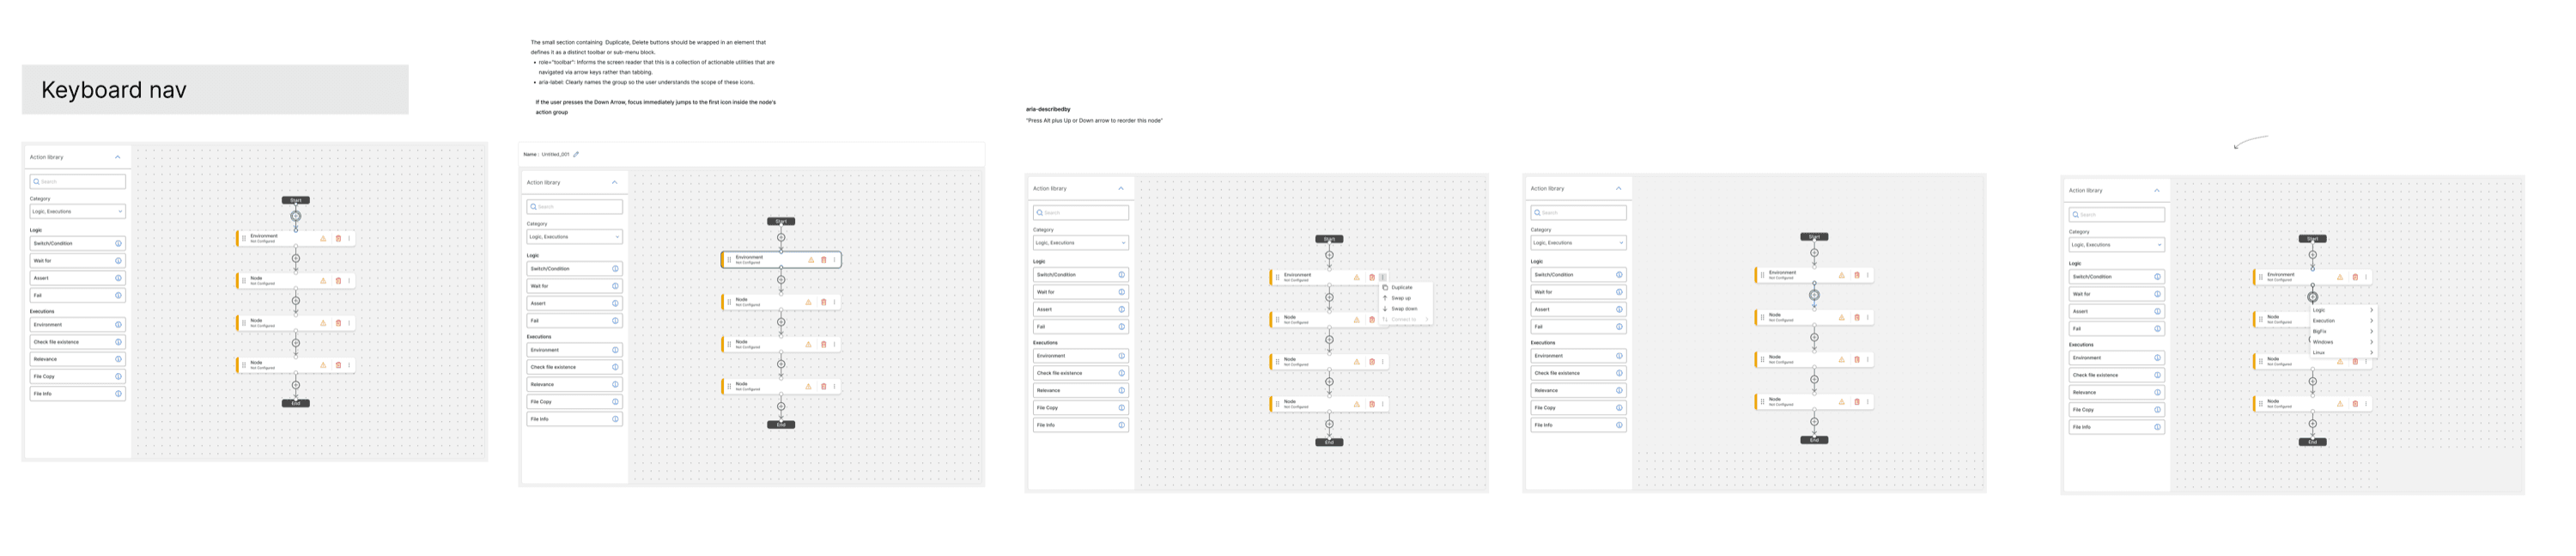Click Start node in Keyboard nav frame
Screen dimensions: 2576x556
(296, 200)
